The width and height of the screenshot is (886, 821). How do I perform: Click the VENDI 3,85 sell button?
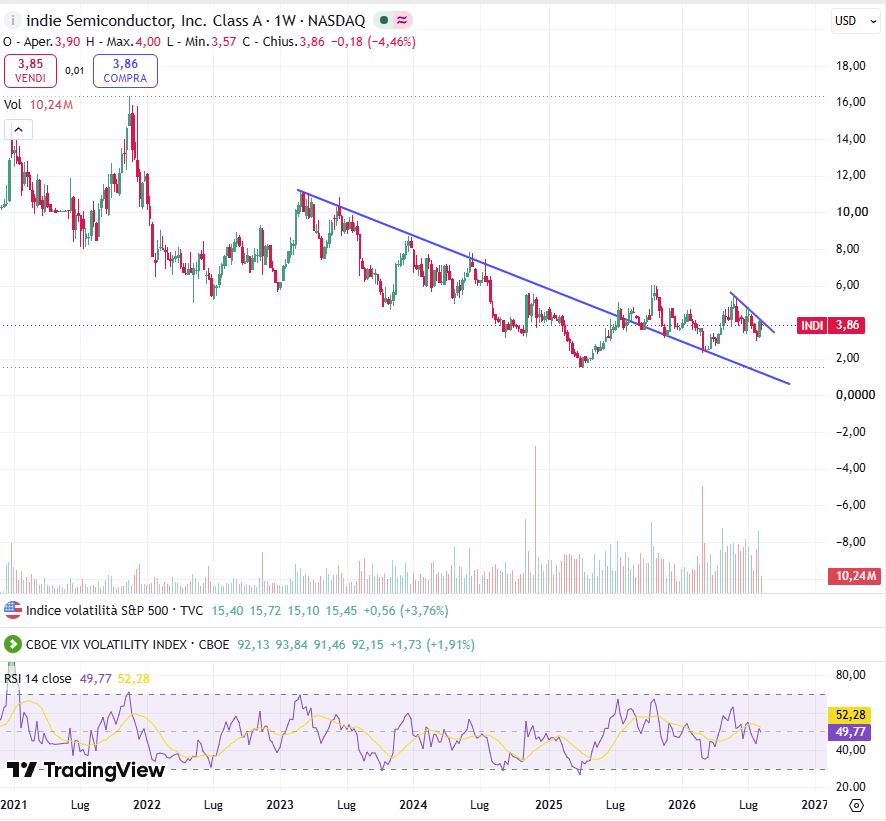[31, 71]
